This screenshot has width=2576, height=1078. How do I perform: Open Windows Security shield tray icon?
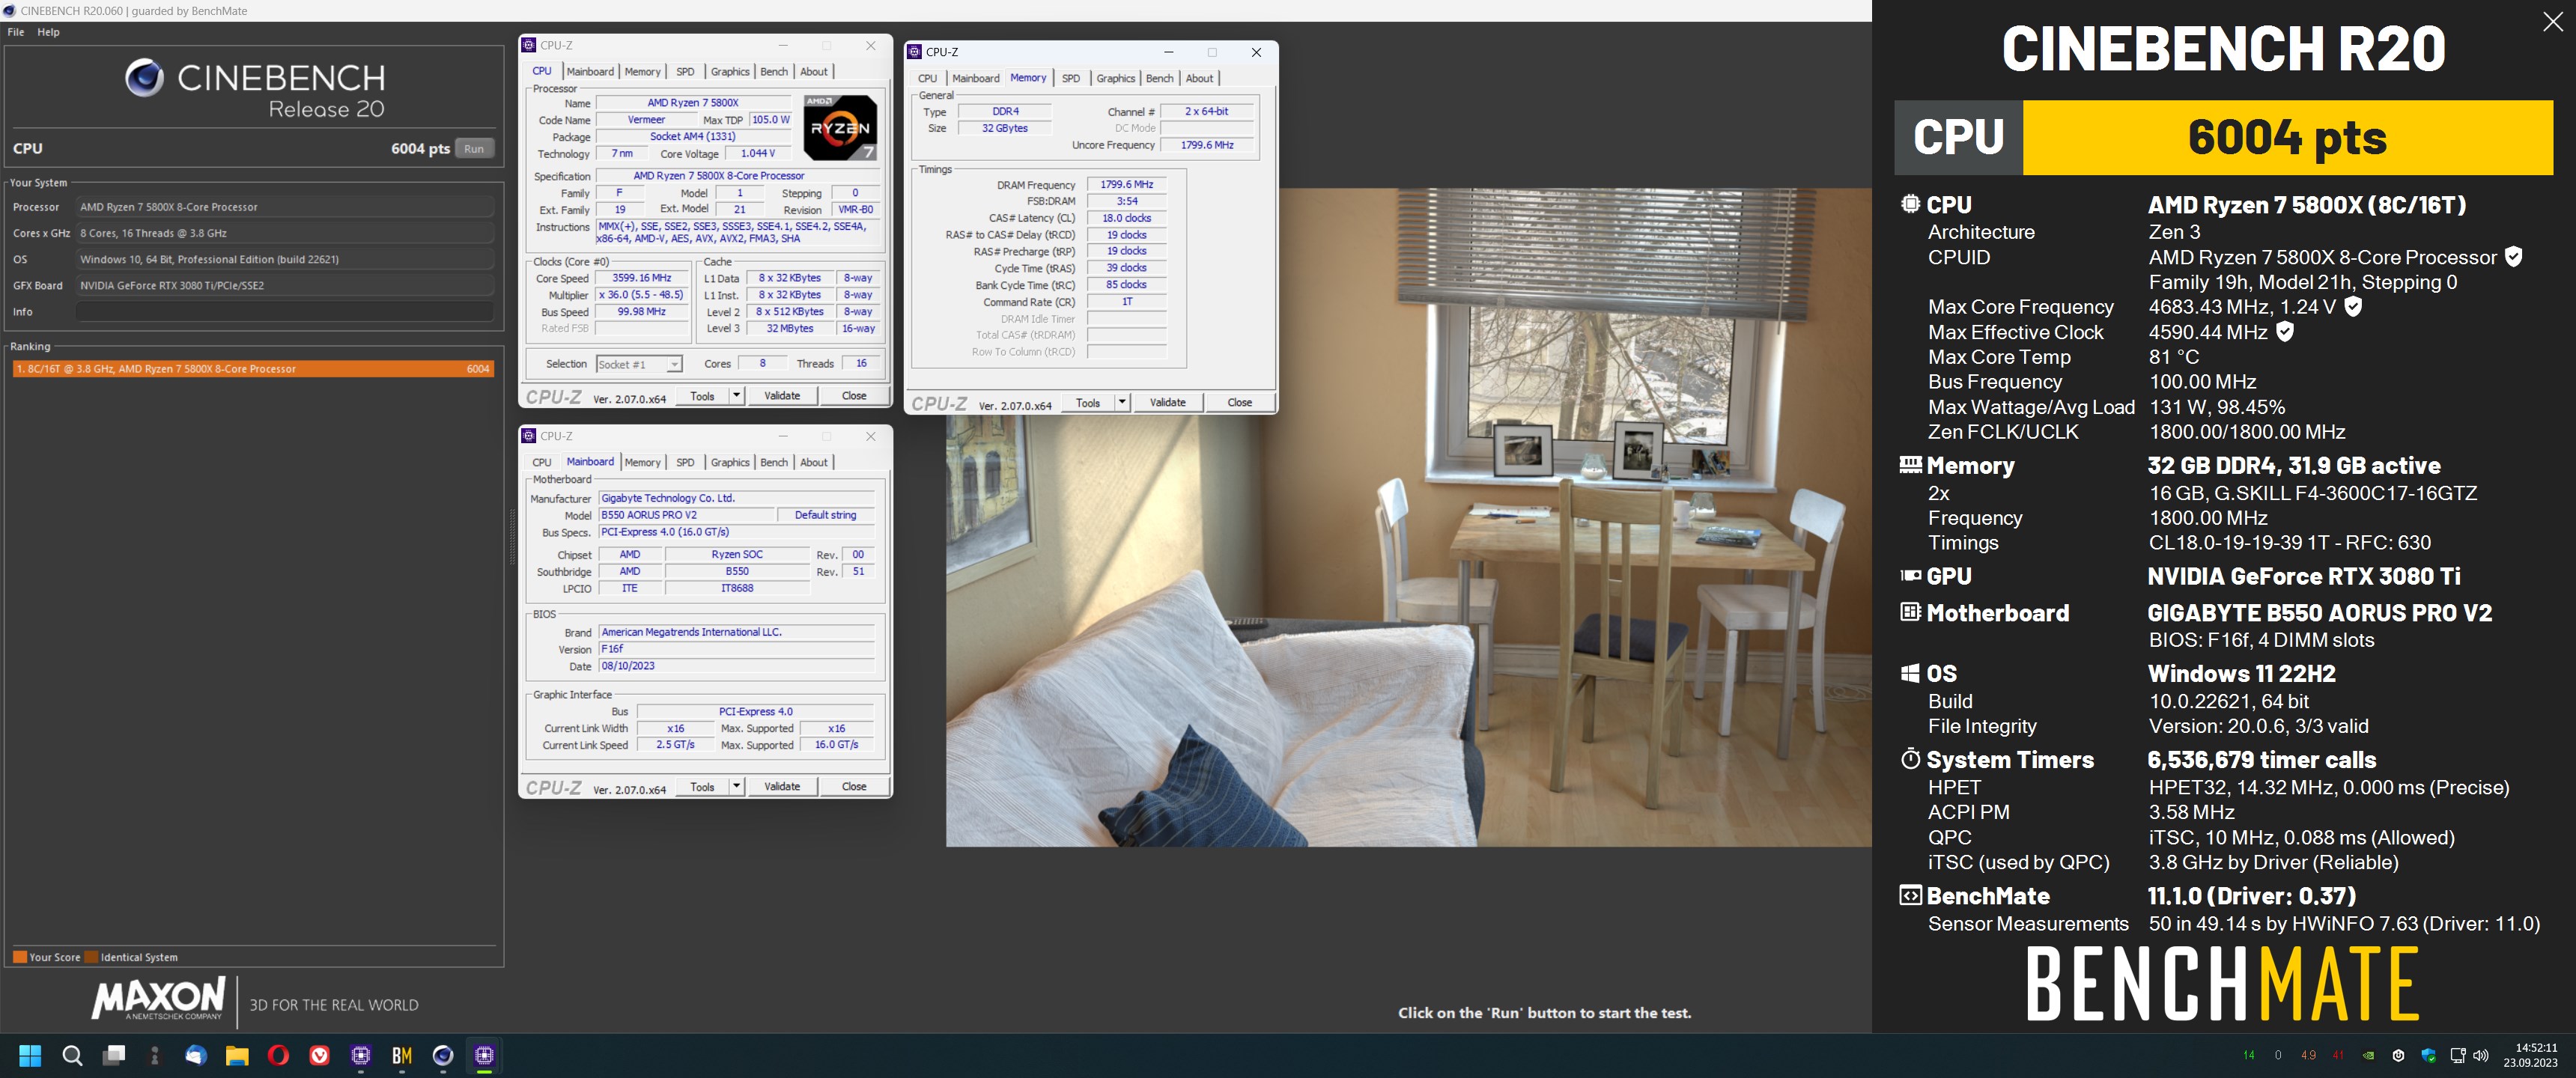pos(2428,1055)
